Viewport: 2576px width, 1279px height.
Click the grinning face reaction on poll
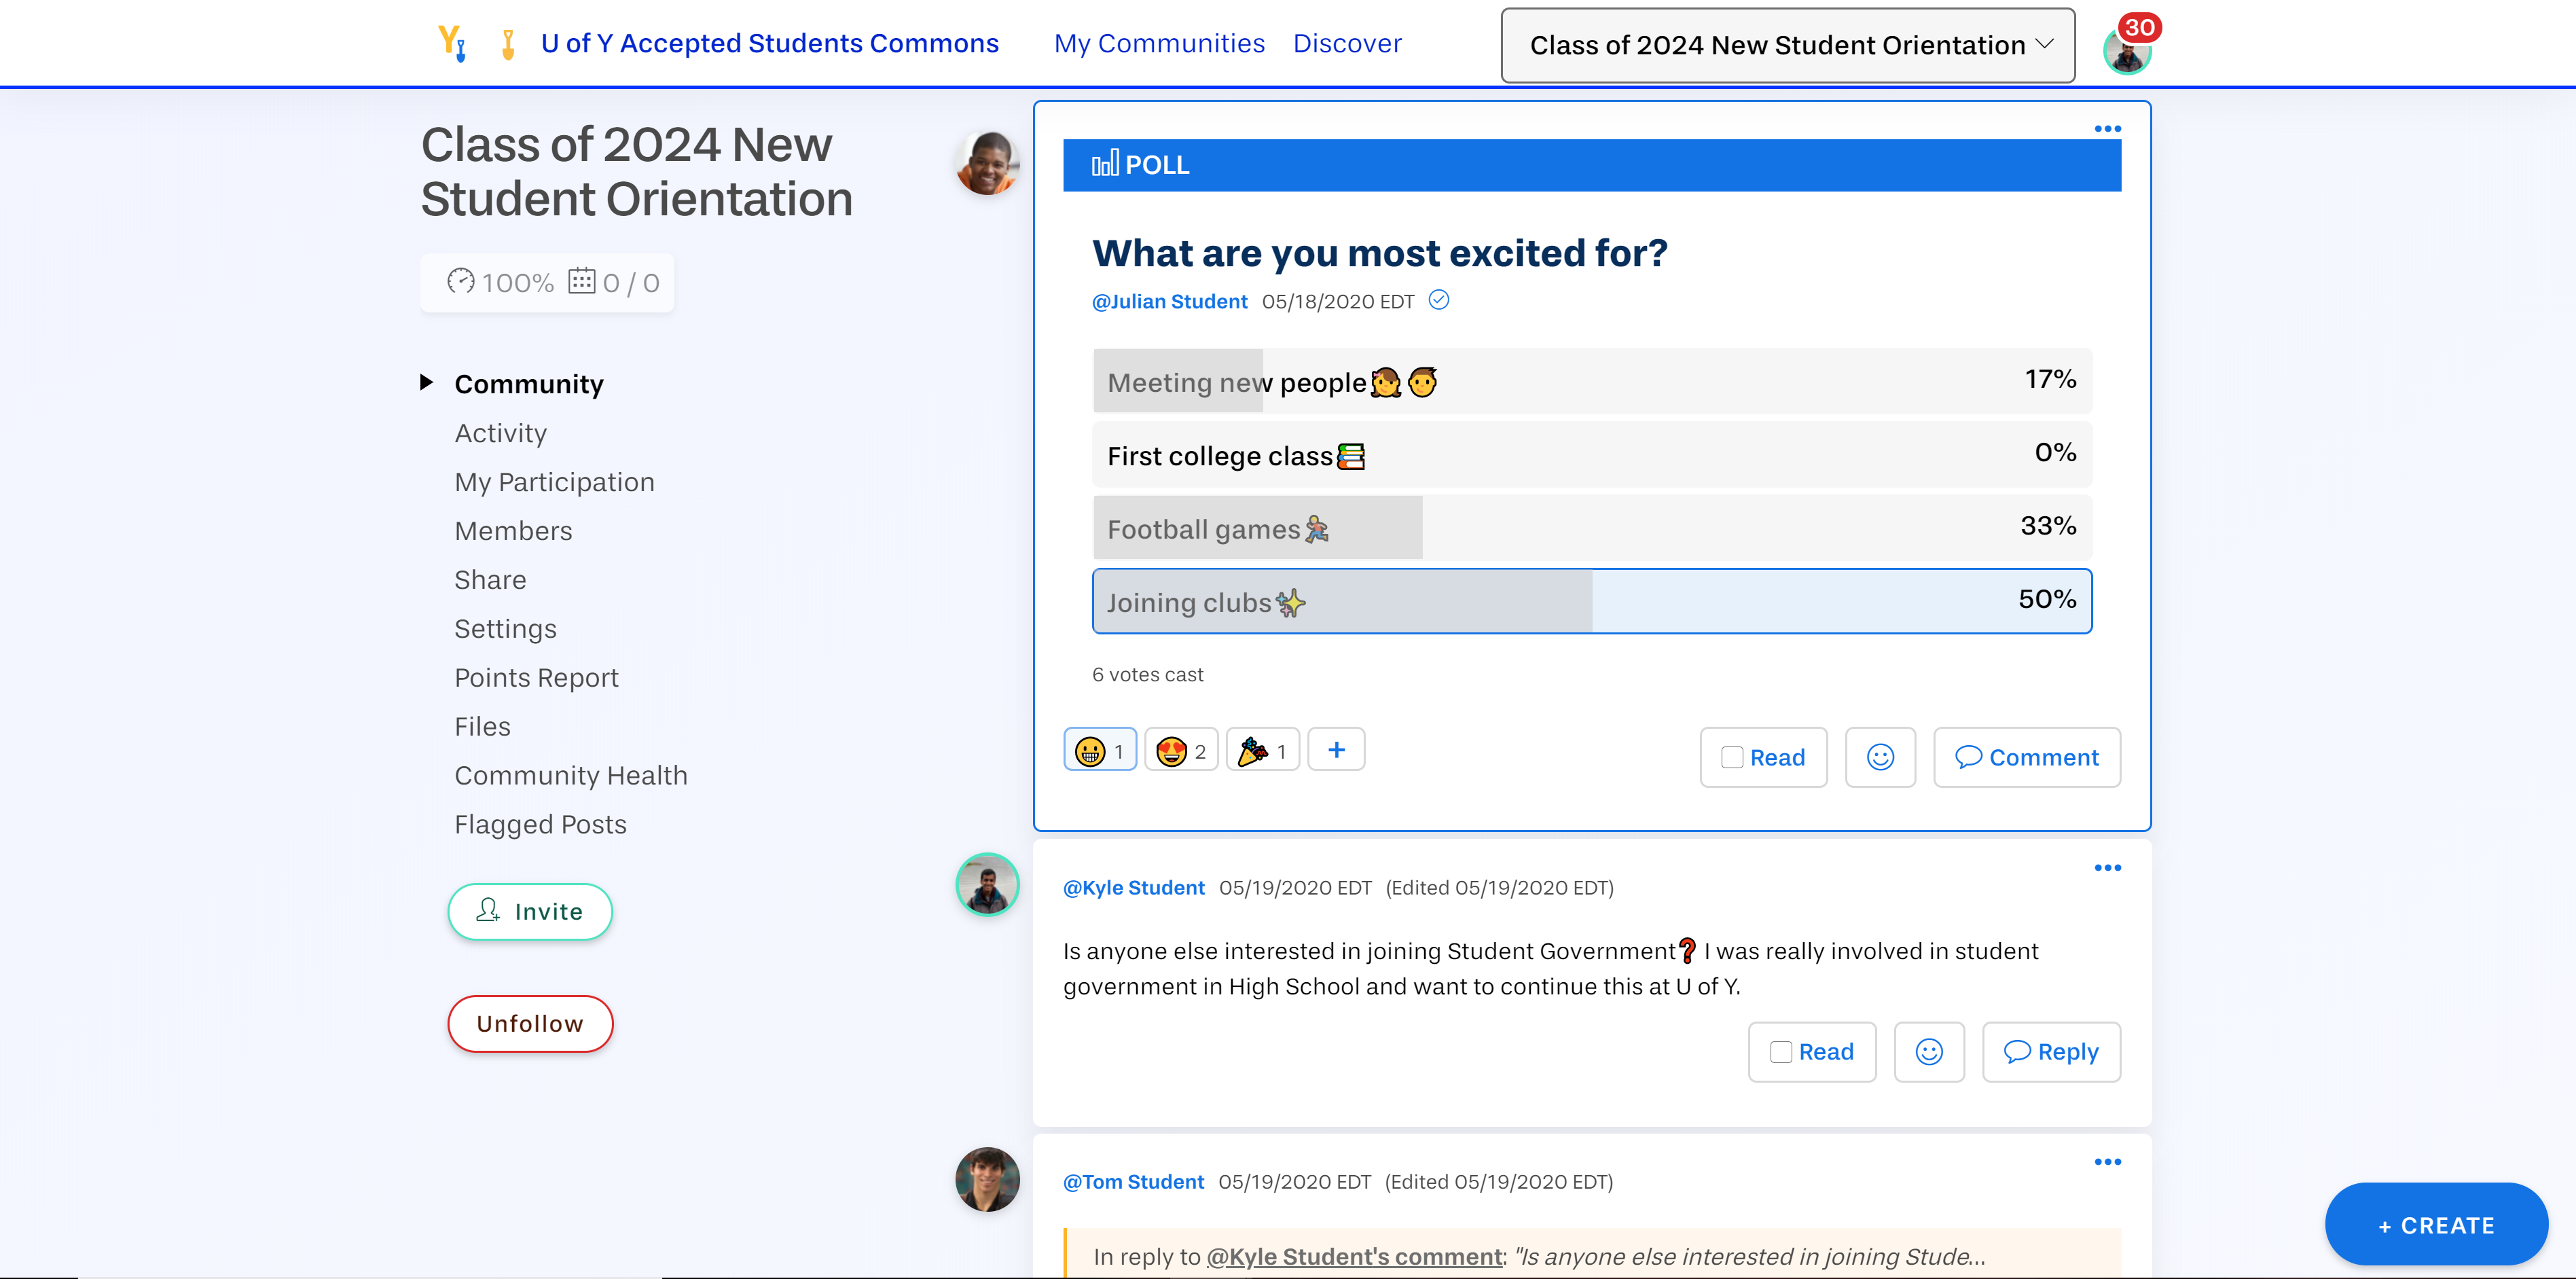1099,750
